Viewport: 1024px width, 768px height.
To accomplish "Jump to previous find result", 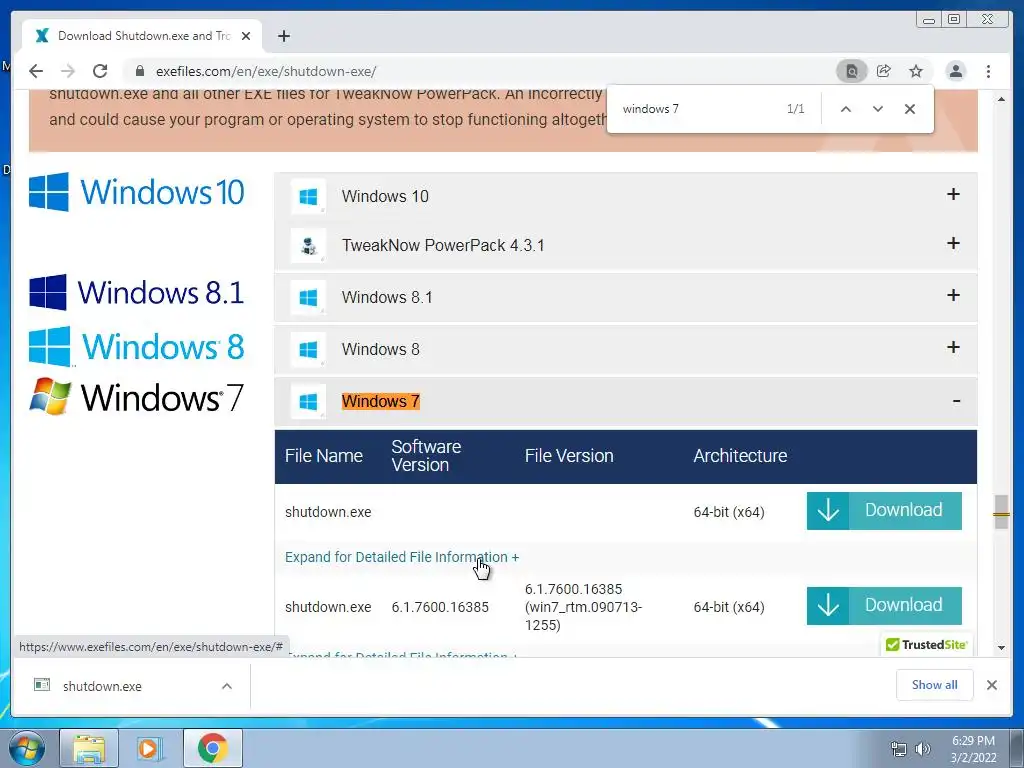I will pos(846,109).
